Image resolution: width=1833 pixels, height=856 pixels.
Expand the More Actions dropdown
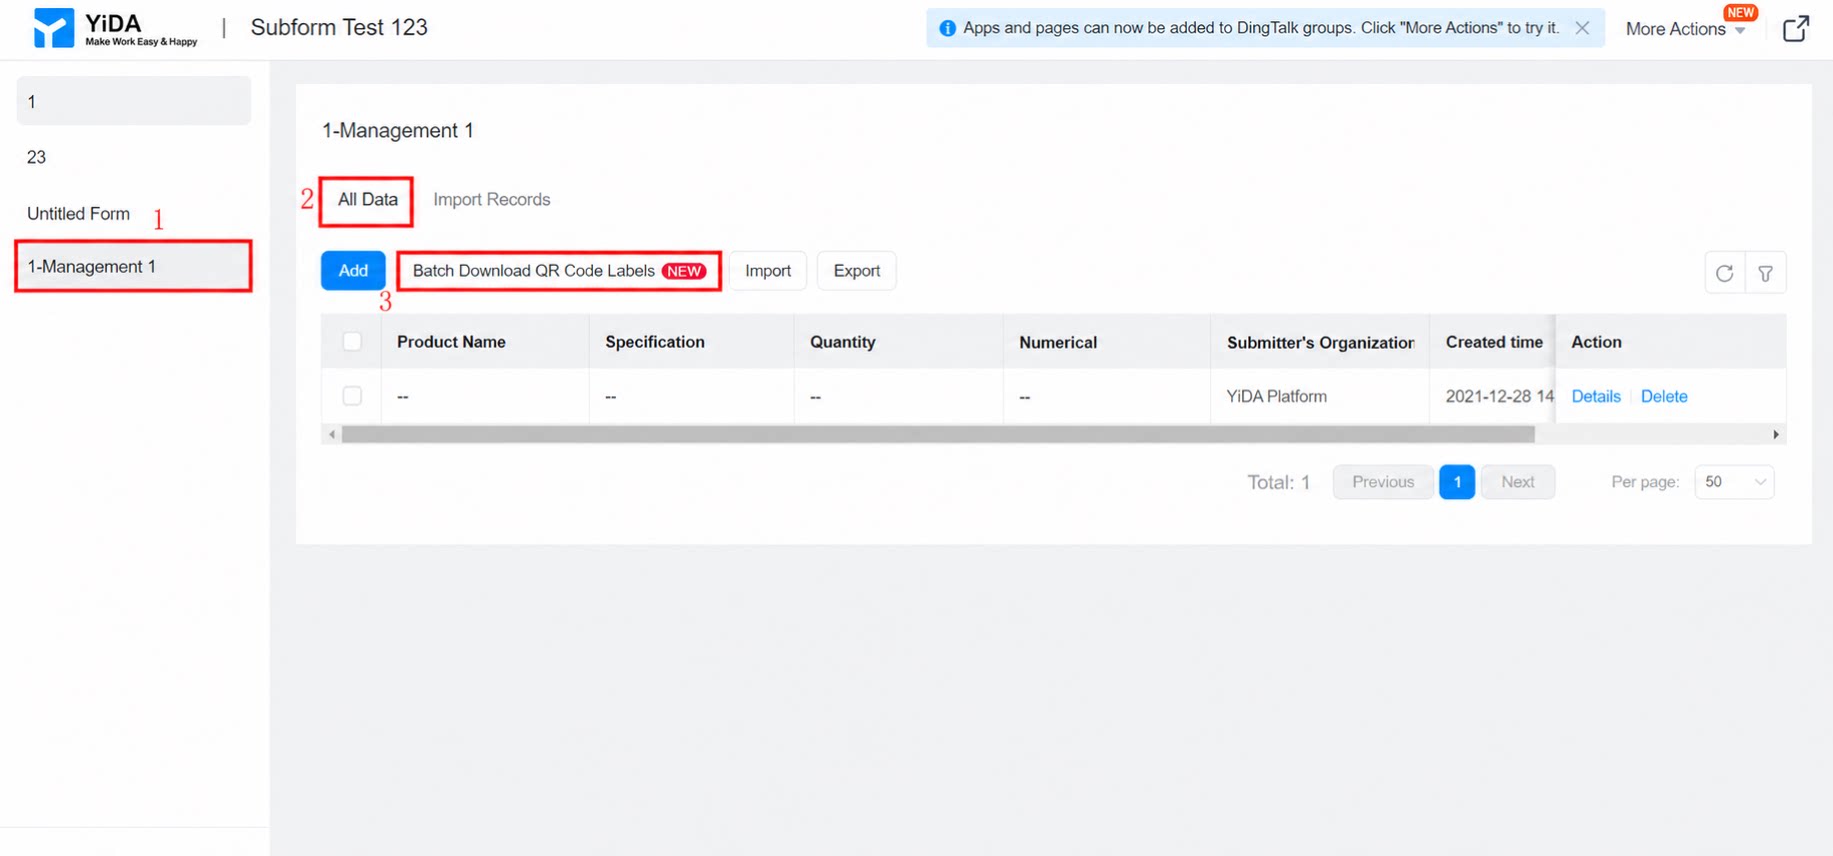[x=1685, y=29]
